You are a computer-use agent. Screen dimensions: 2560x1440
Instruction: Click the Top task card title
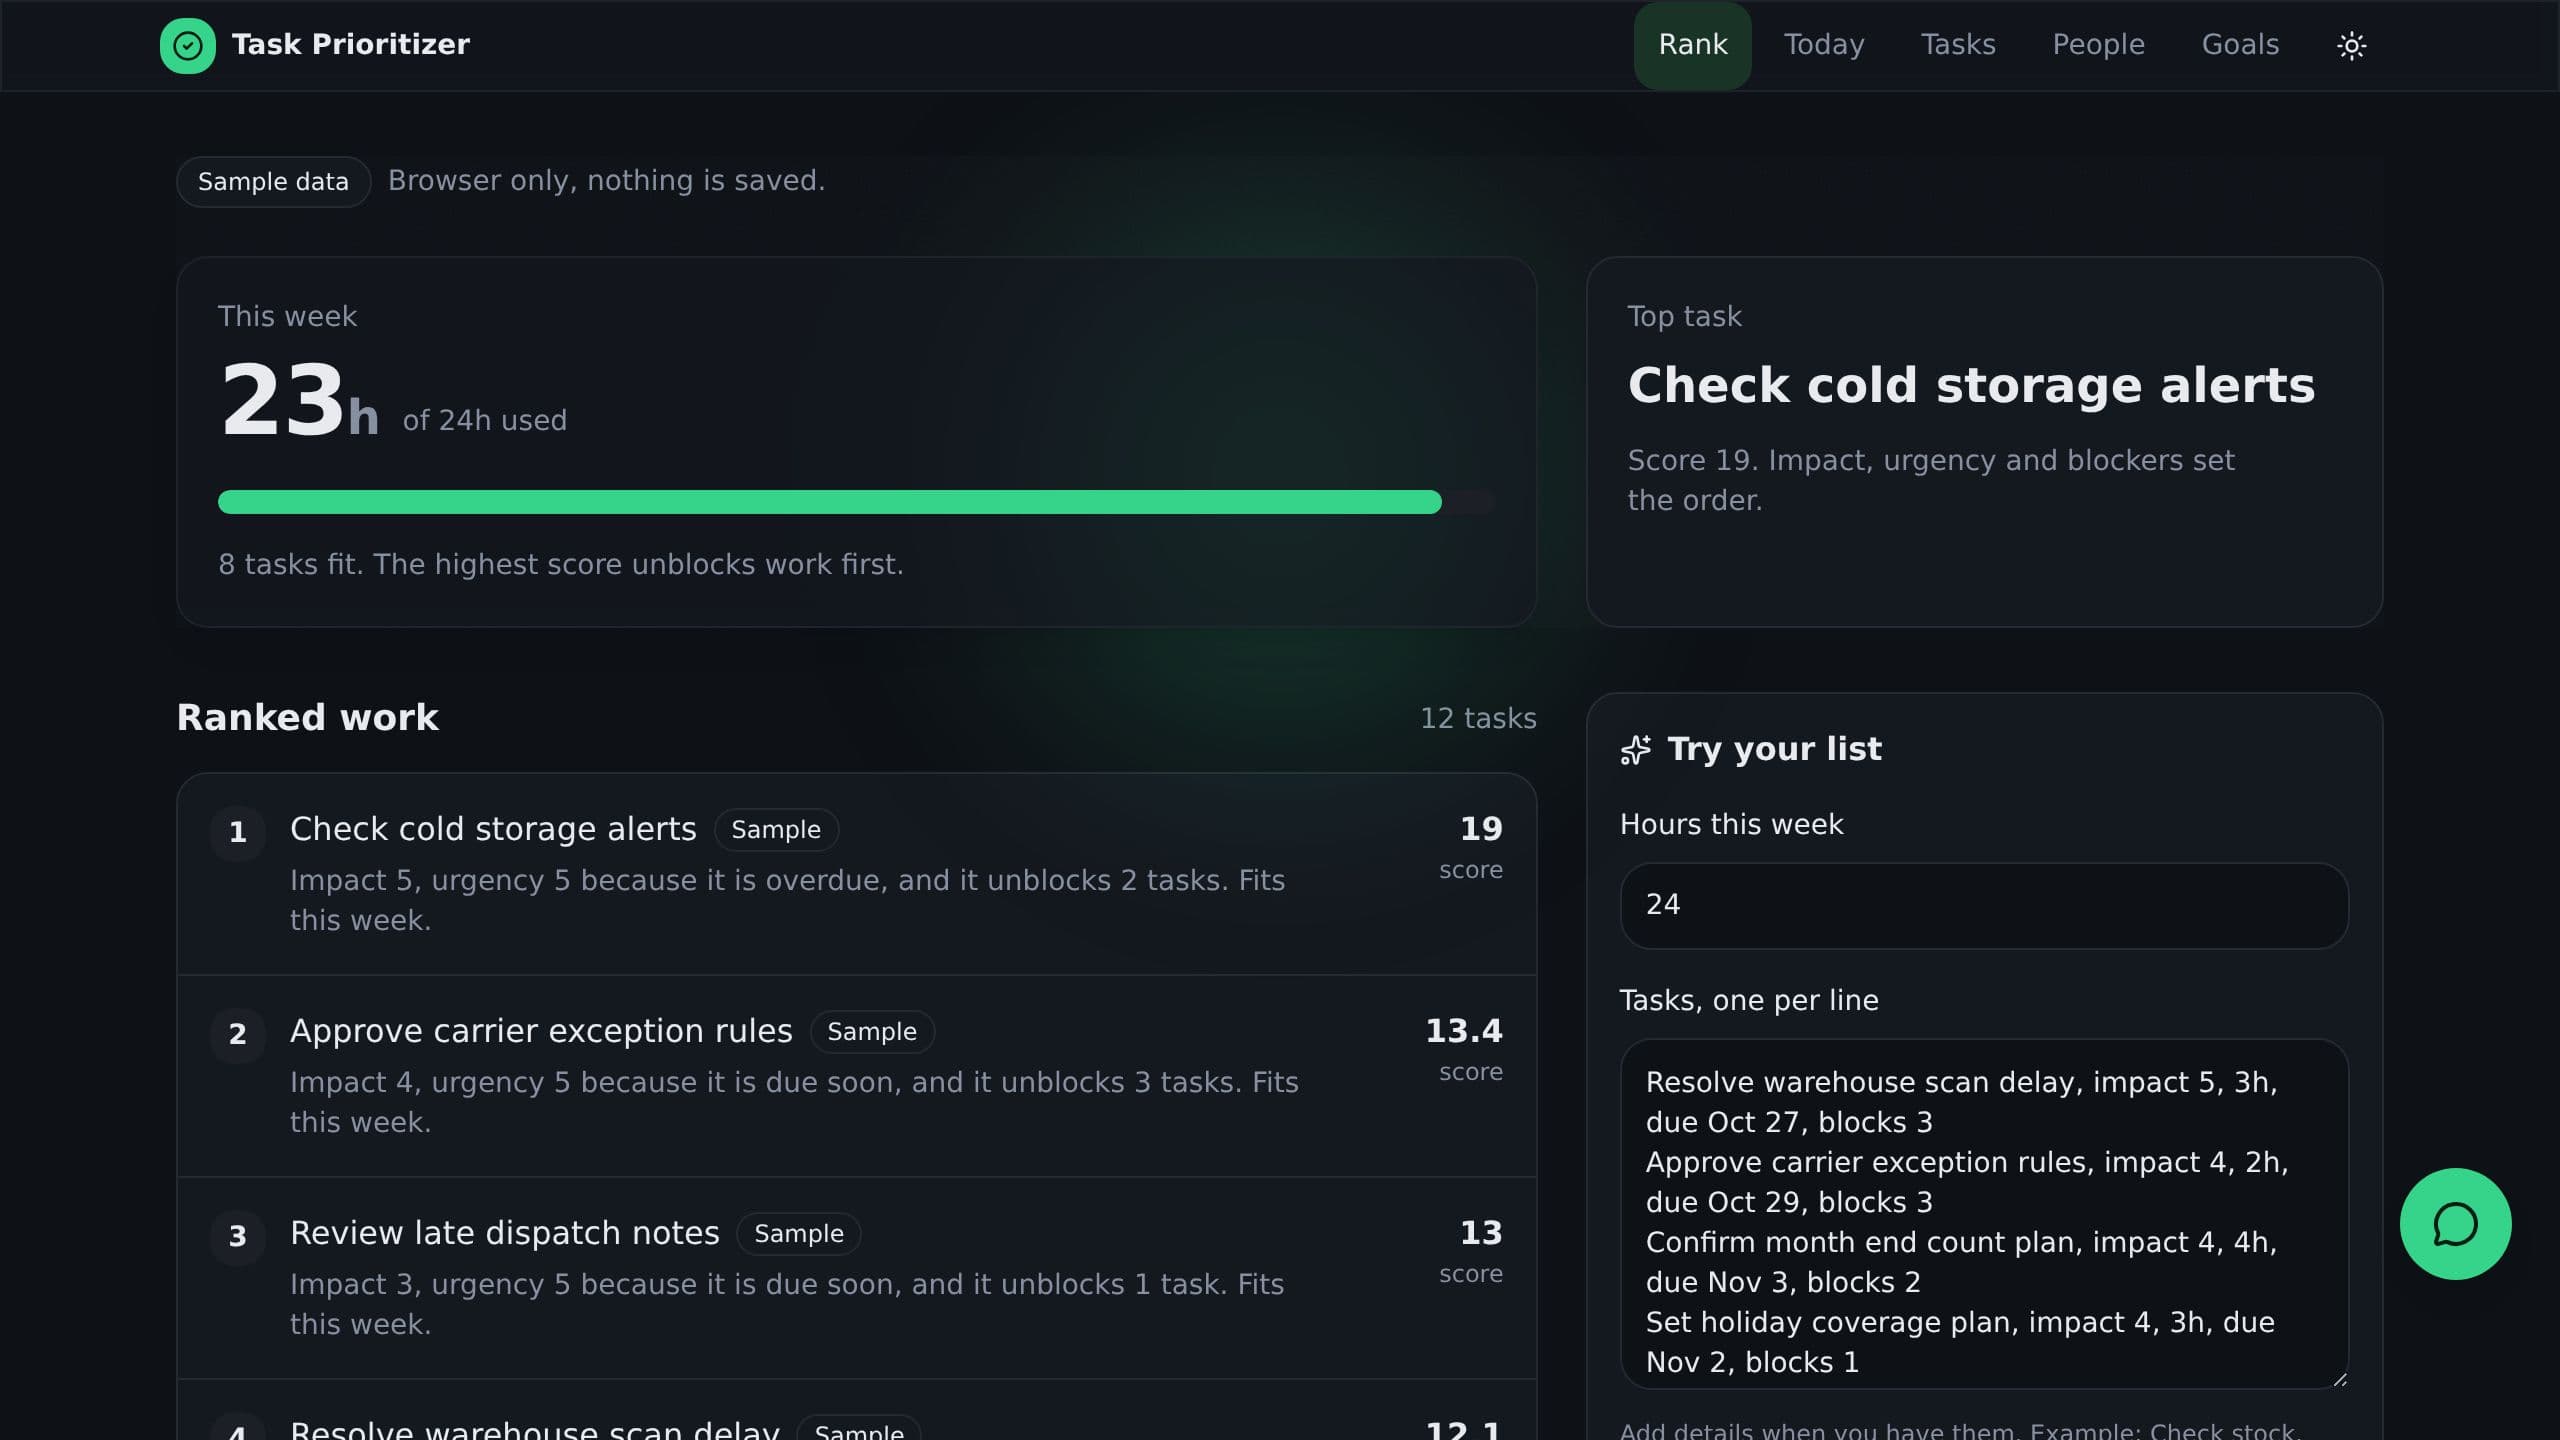pos(1971,386)
